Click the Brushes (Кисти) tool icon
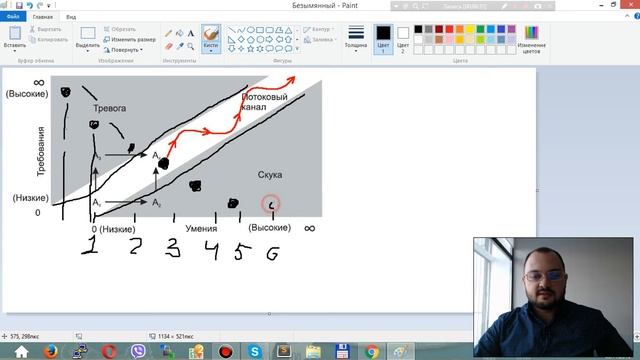Screen dimensions: 640x360 [211, 33]
